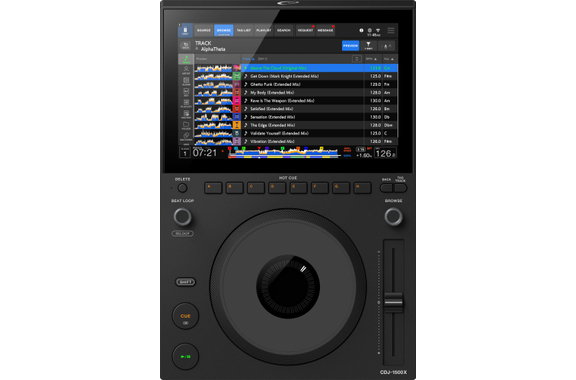Tap the globe network icon

click(x=370, y=31)
